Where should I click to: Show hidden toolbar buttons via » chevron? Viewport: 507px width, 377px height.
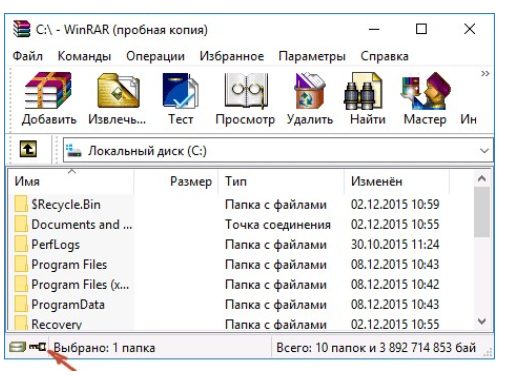(485, 73)
